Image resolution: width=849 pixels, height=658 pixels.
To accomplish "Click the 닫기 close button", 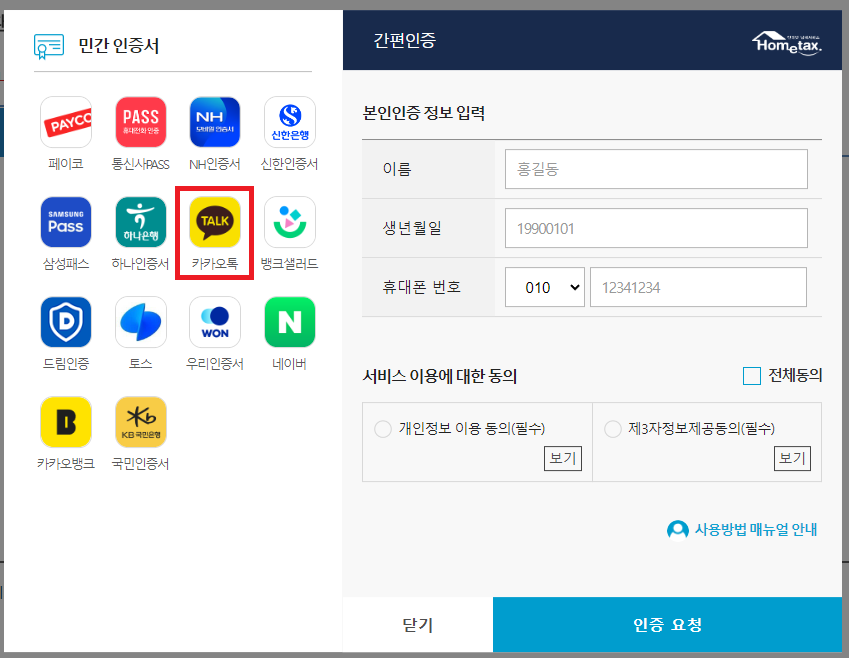I will [417, 624].
